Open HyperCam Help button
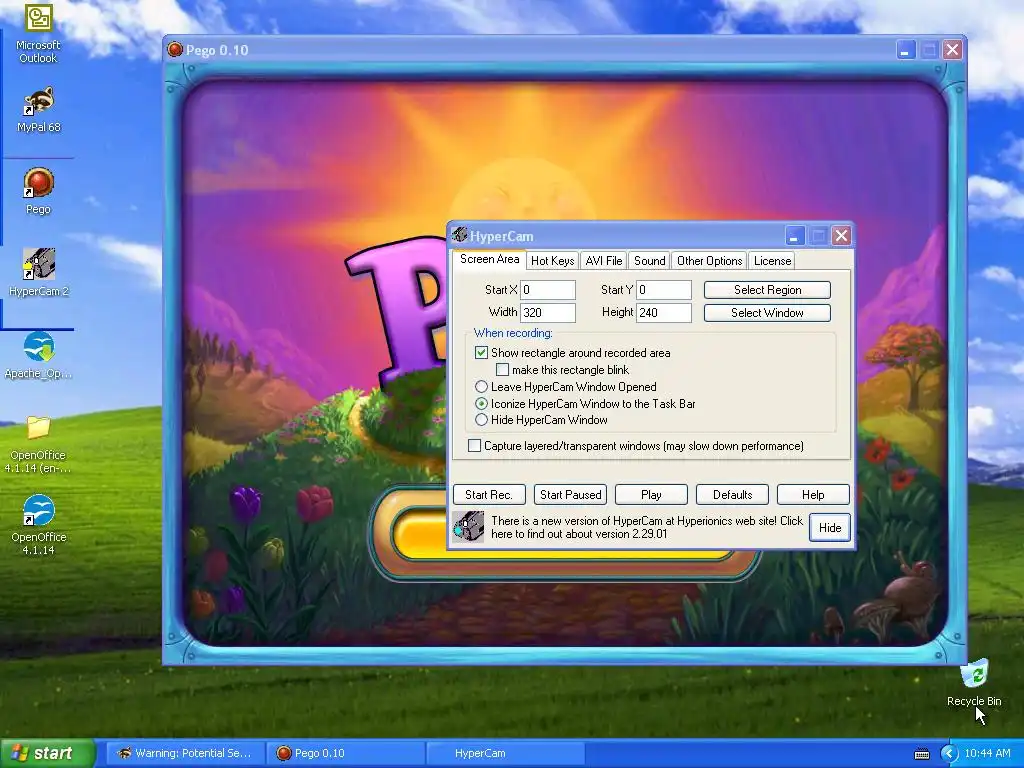 [813, 494]
